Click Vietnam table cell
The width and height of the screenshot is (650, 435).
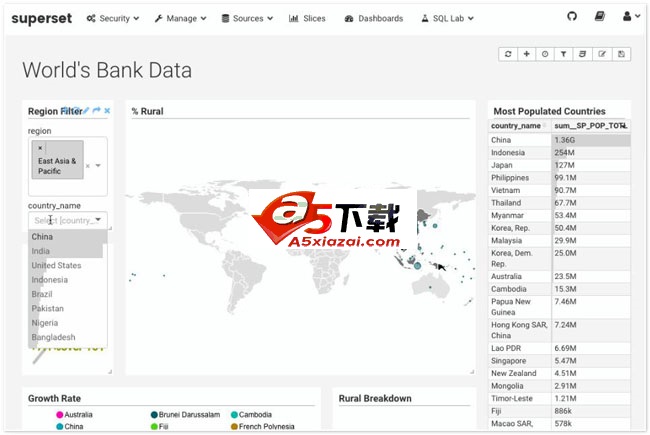[520, 190]
